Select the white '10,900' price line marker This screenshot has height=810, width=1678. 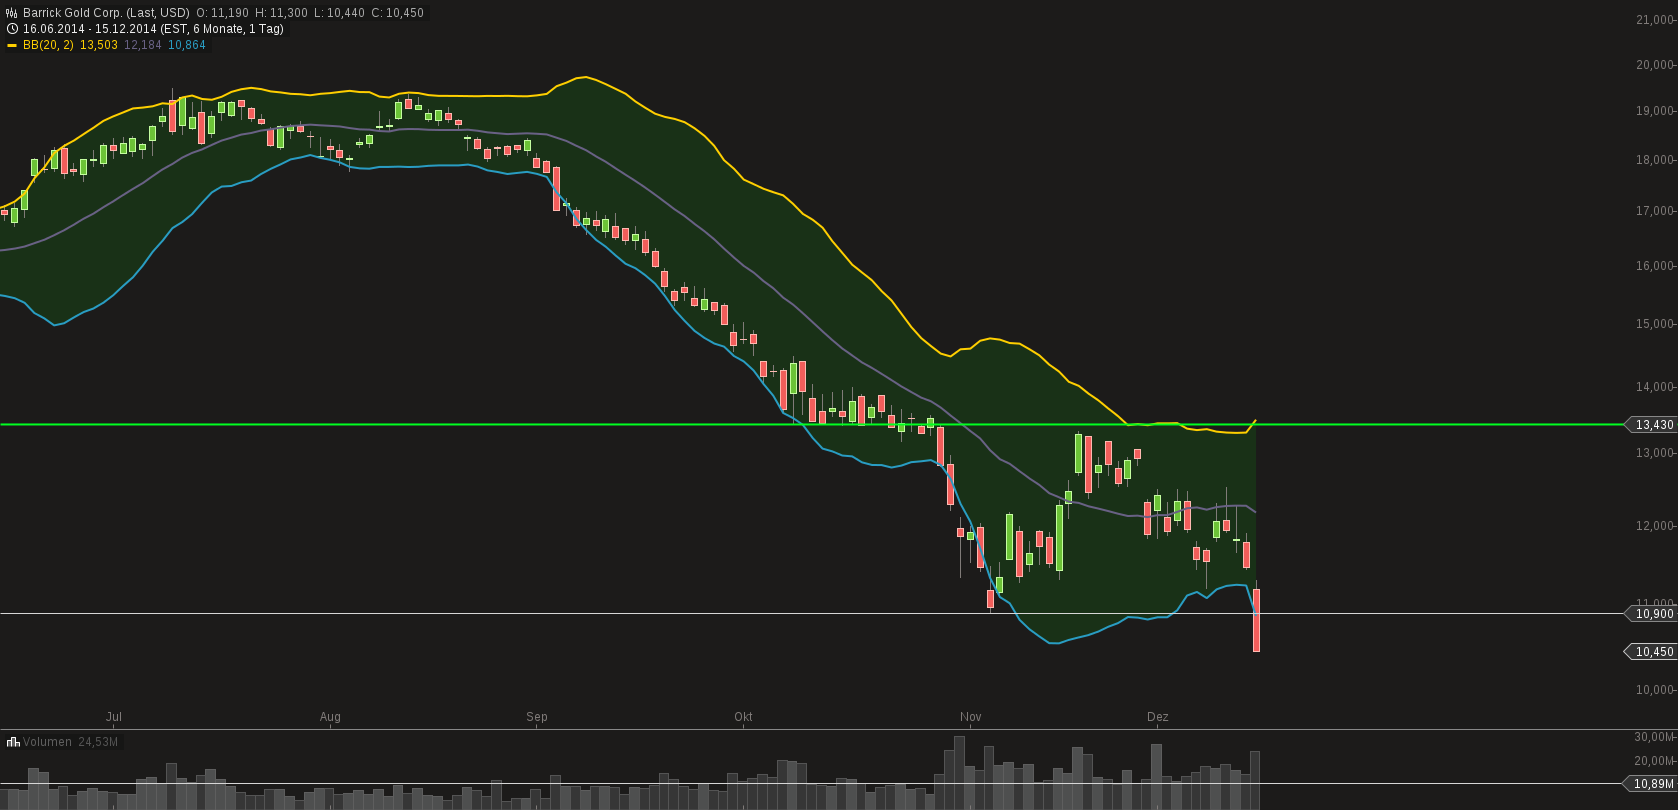pyautogui.click(x=1651, y=614)
